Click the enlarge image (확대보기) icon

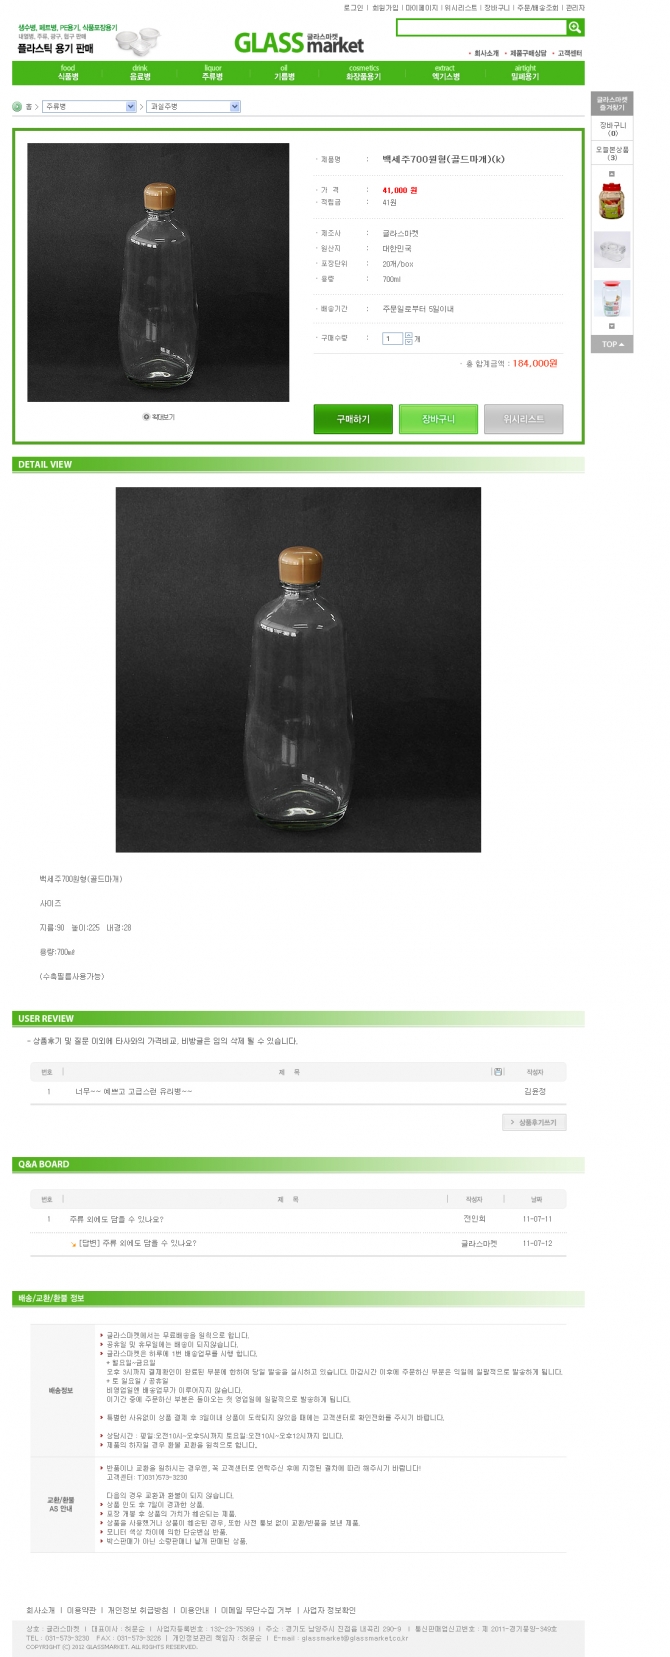point(146,417)
